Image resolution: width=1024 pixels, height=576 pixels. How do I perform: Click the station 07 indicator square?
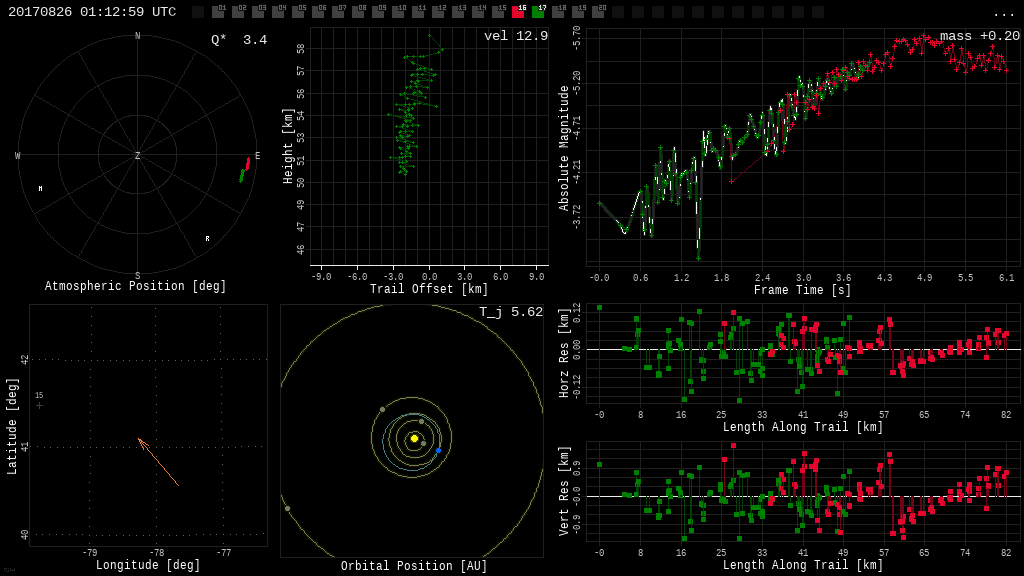click(x=338, y=12)
